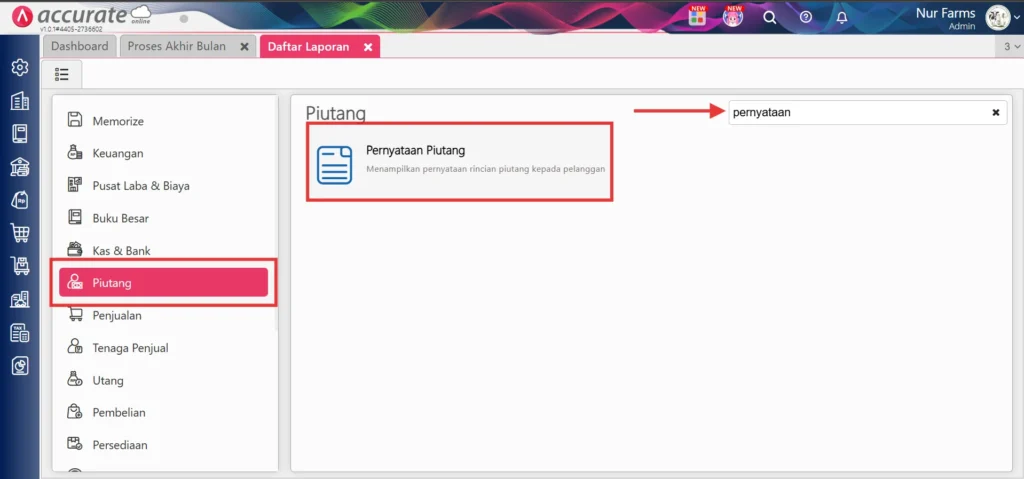Click the search magnifier in header
The height and width of the screenshot is (479, 1024).
pos(770,18)
